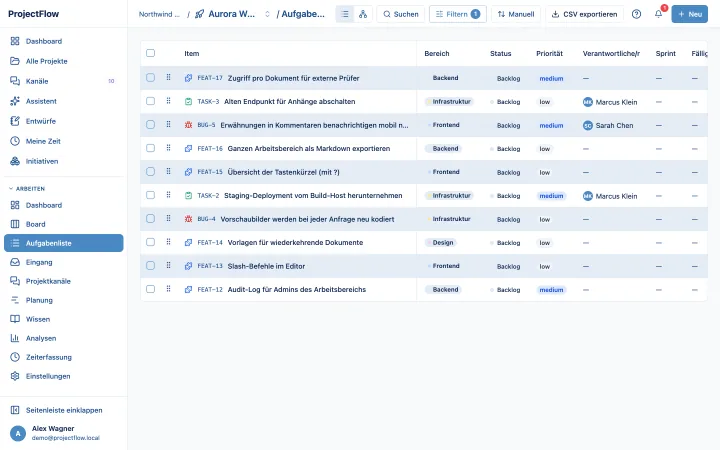Open Bereich Infrastruktur cell for TASK-3

449,101
